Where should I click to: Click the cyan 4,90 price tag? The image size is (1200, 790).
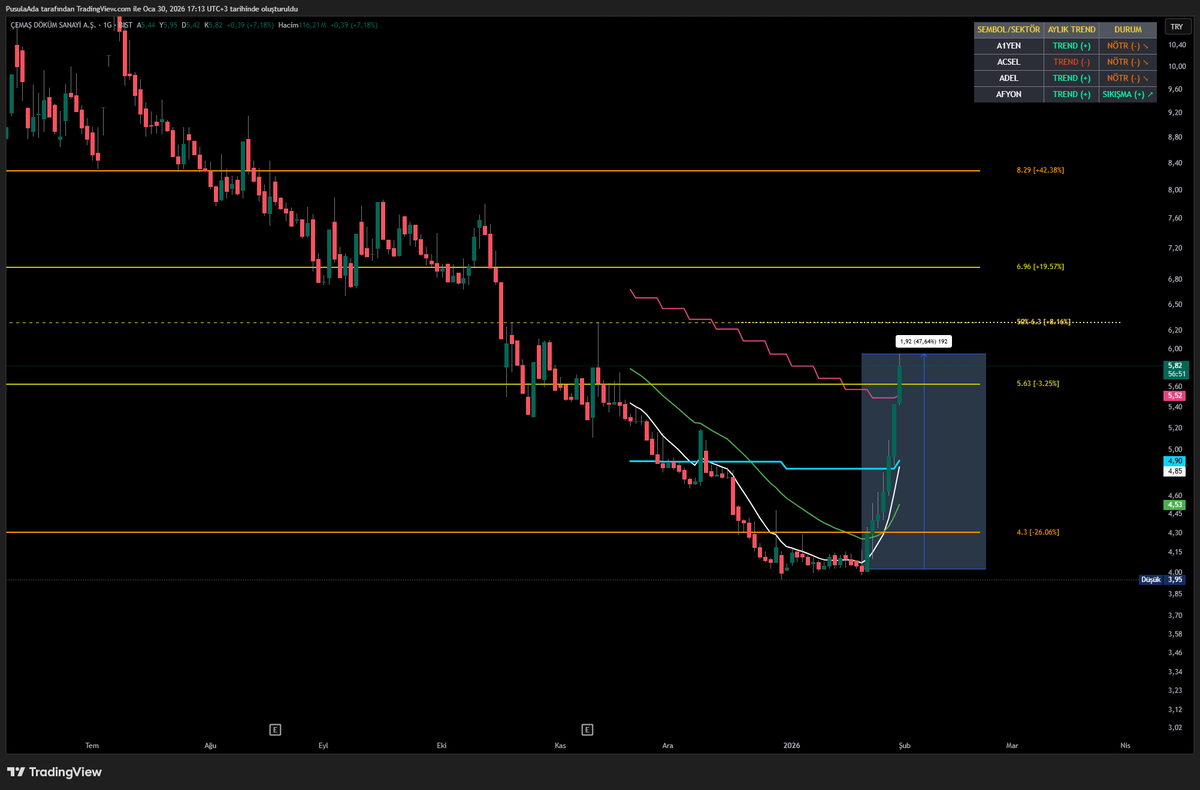click(x=1173, y=460)
